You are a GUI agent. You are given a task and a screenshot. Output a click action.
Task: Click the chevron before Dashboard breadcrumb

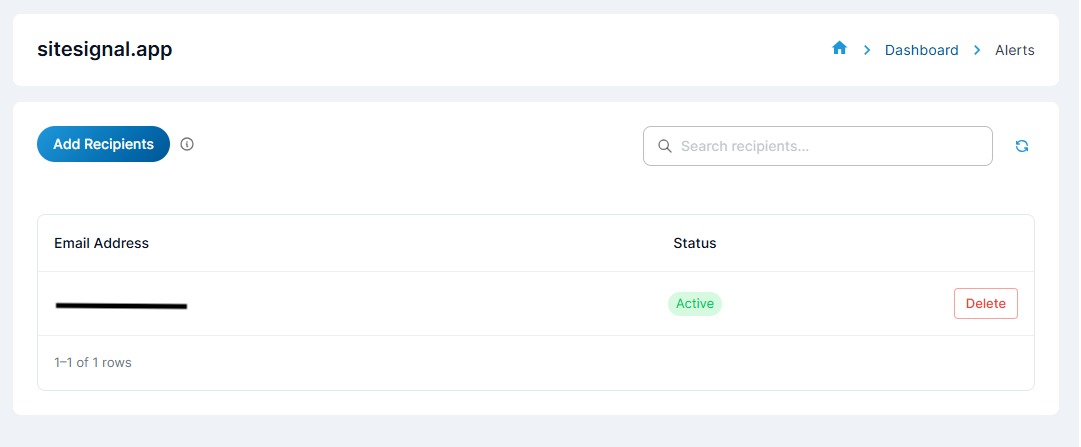(x=867, y=50)
